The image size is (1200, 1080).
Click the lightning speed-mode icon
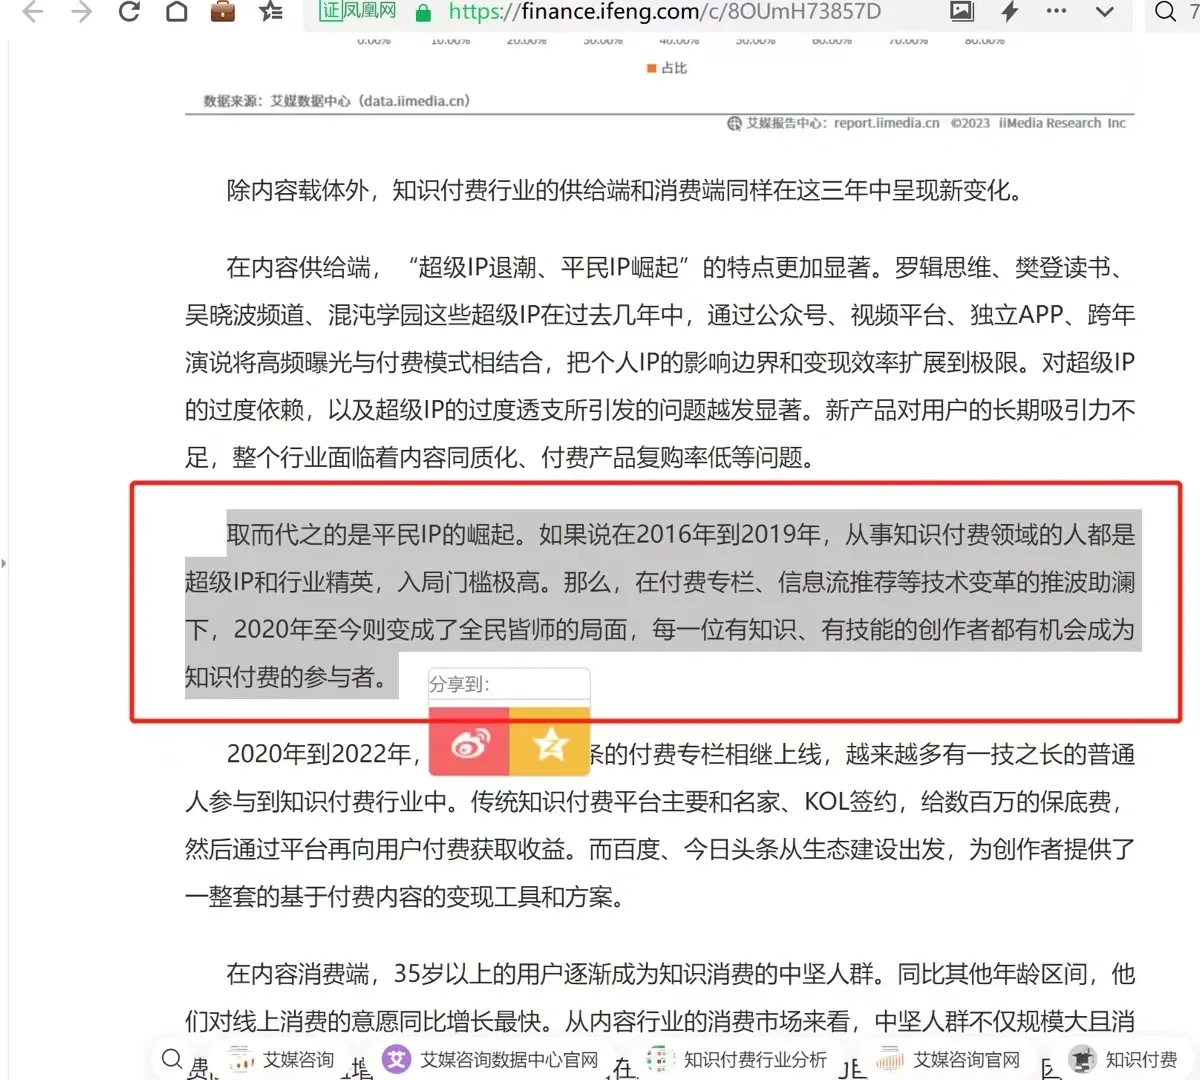1009,12
